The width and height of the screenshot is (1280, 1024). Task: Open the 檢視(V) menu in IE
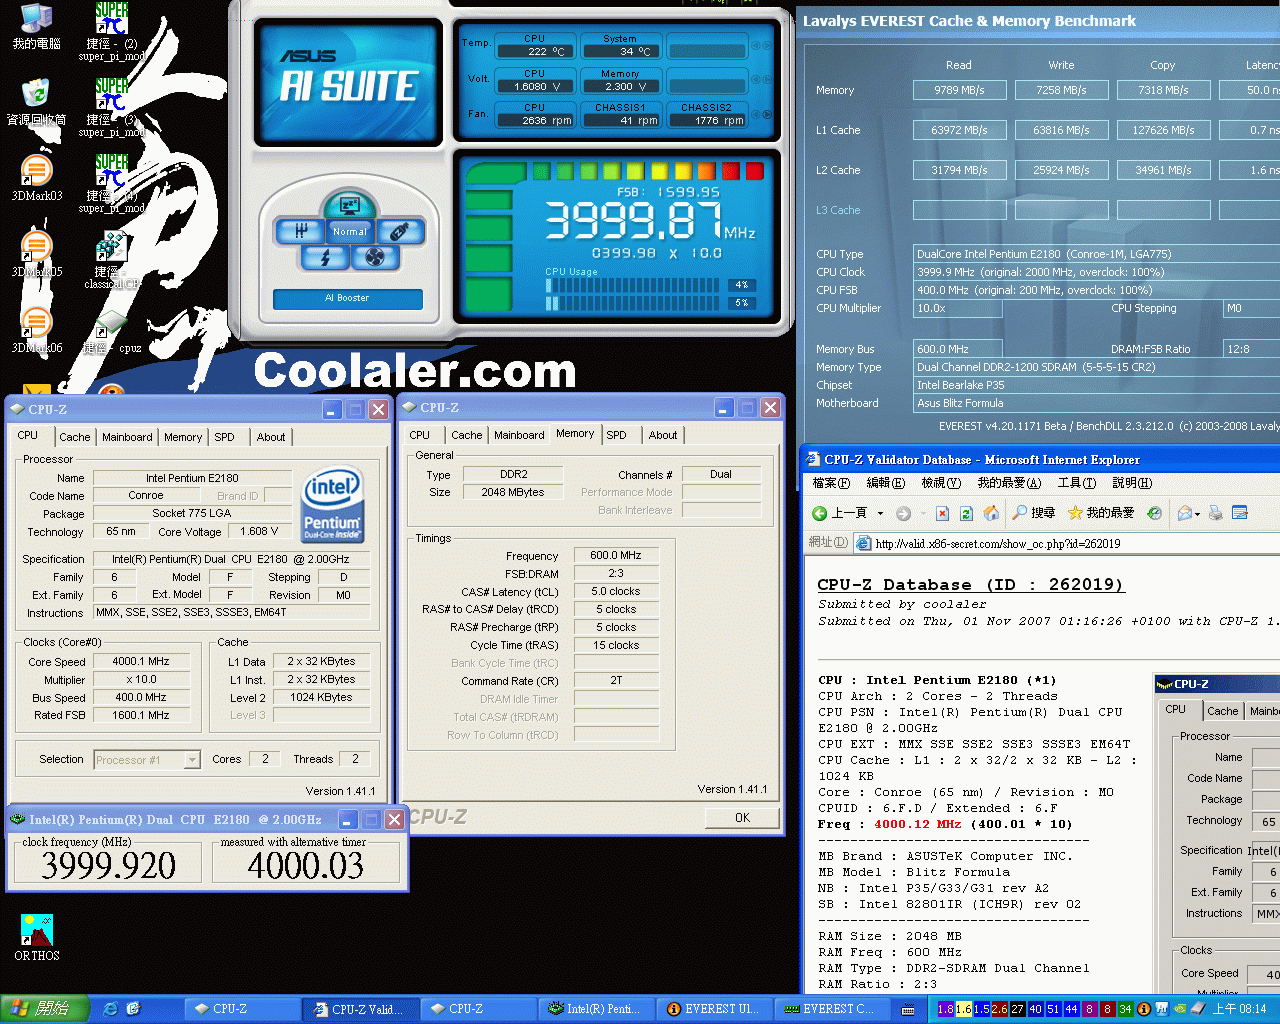coord(940,483)
